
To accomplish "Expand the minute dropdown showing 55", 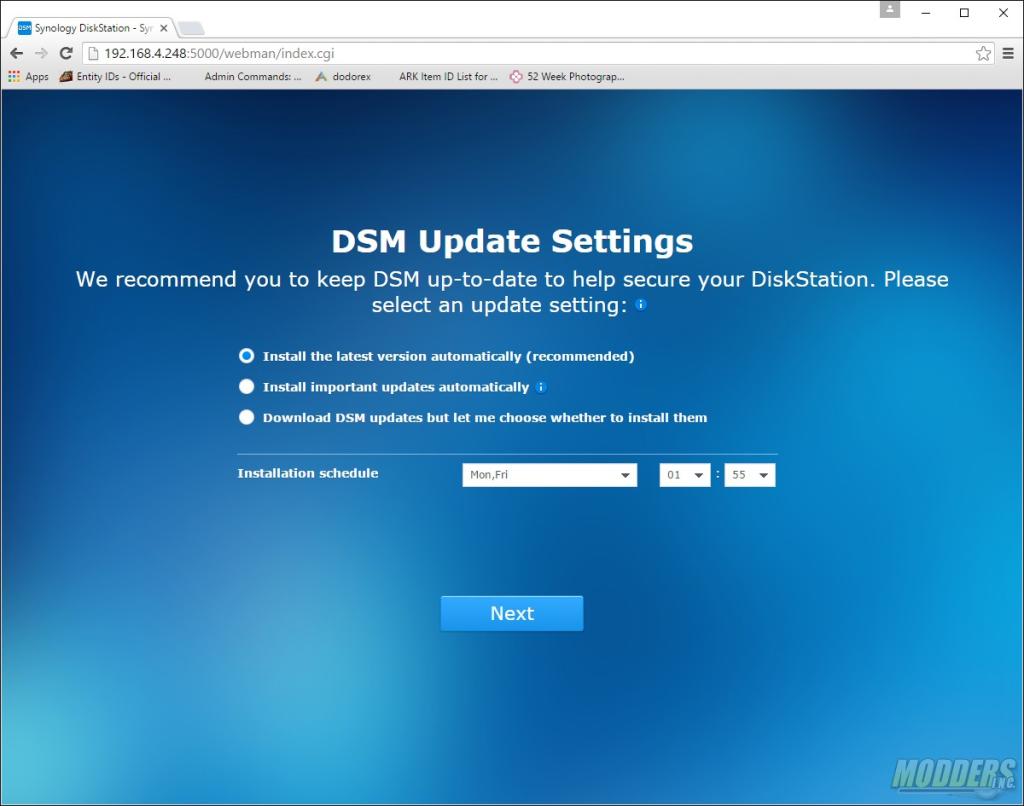I will coord(750,475).
